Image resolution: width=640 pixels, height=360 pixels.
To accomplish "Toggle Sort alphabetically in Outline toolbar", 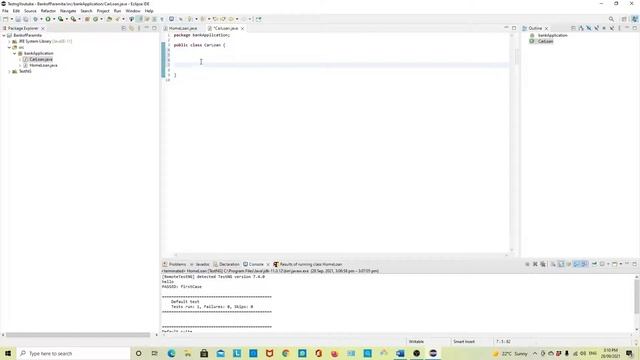I will (581, 29).
